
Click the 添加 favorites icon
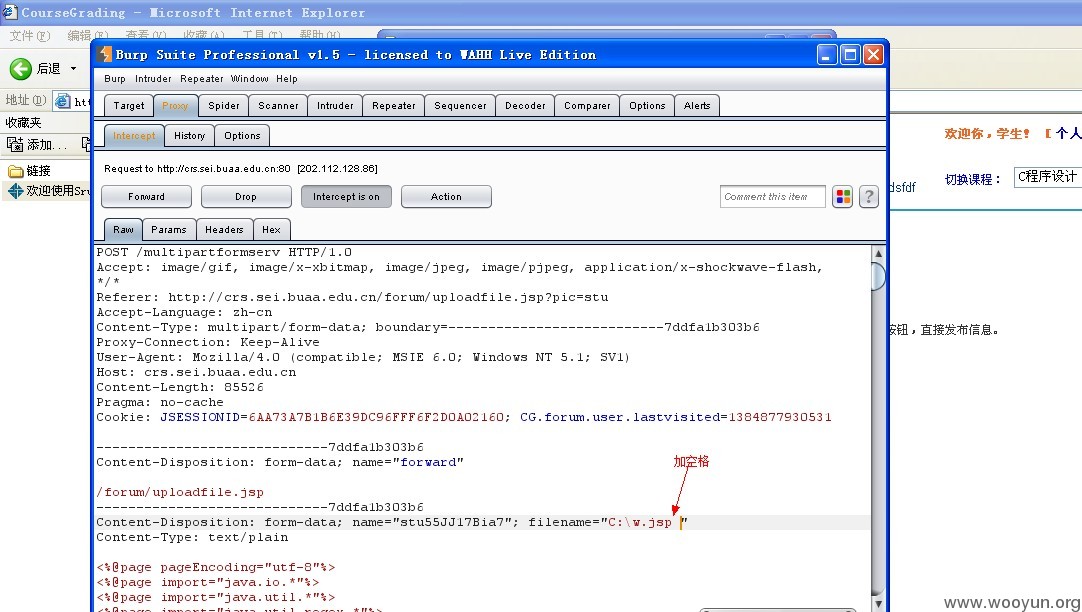coord(14,144)
